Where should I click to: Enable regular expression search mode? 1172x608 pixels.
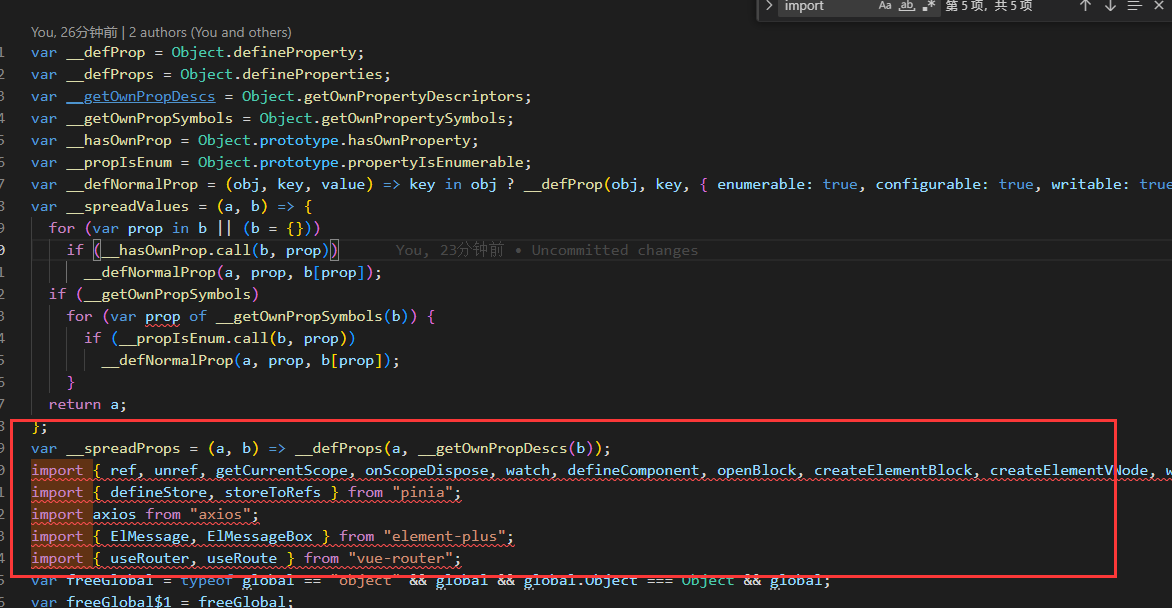(928, 7)
